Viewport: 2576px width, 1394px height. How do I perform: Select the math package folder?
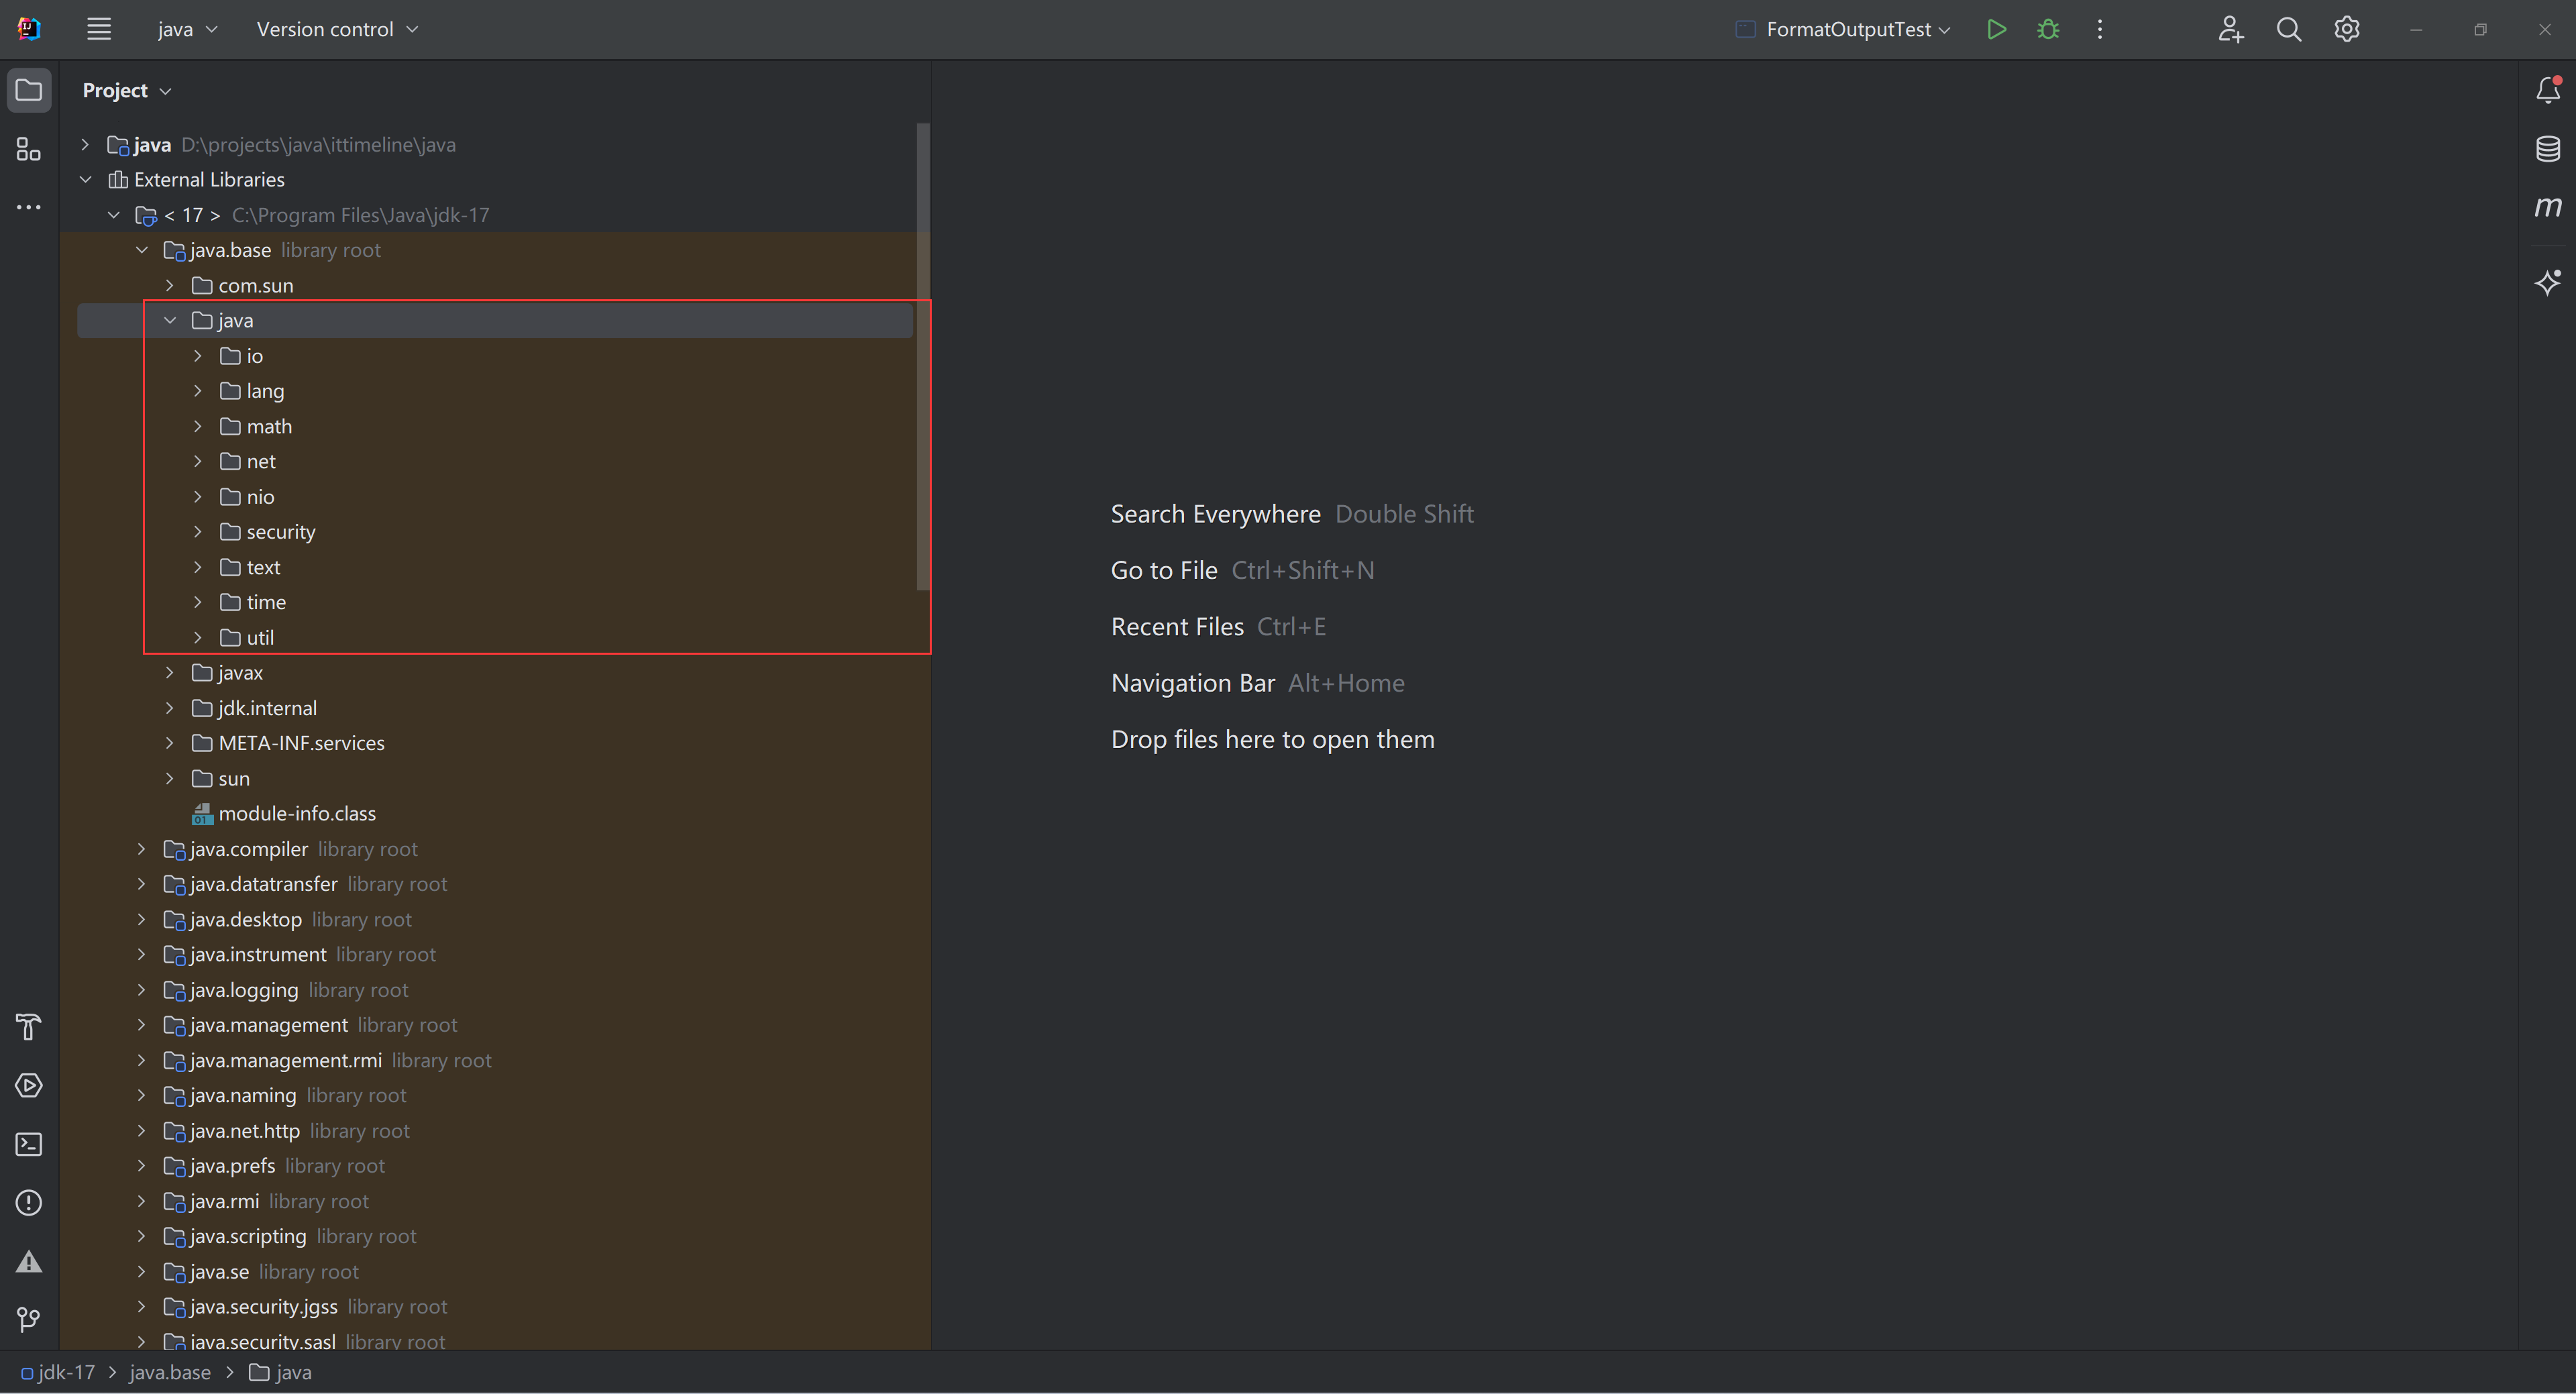[x=256, y=427]
